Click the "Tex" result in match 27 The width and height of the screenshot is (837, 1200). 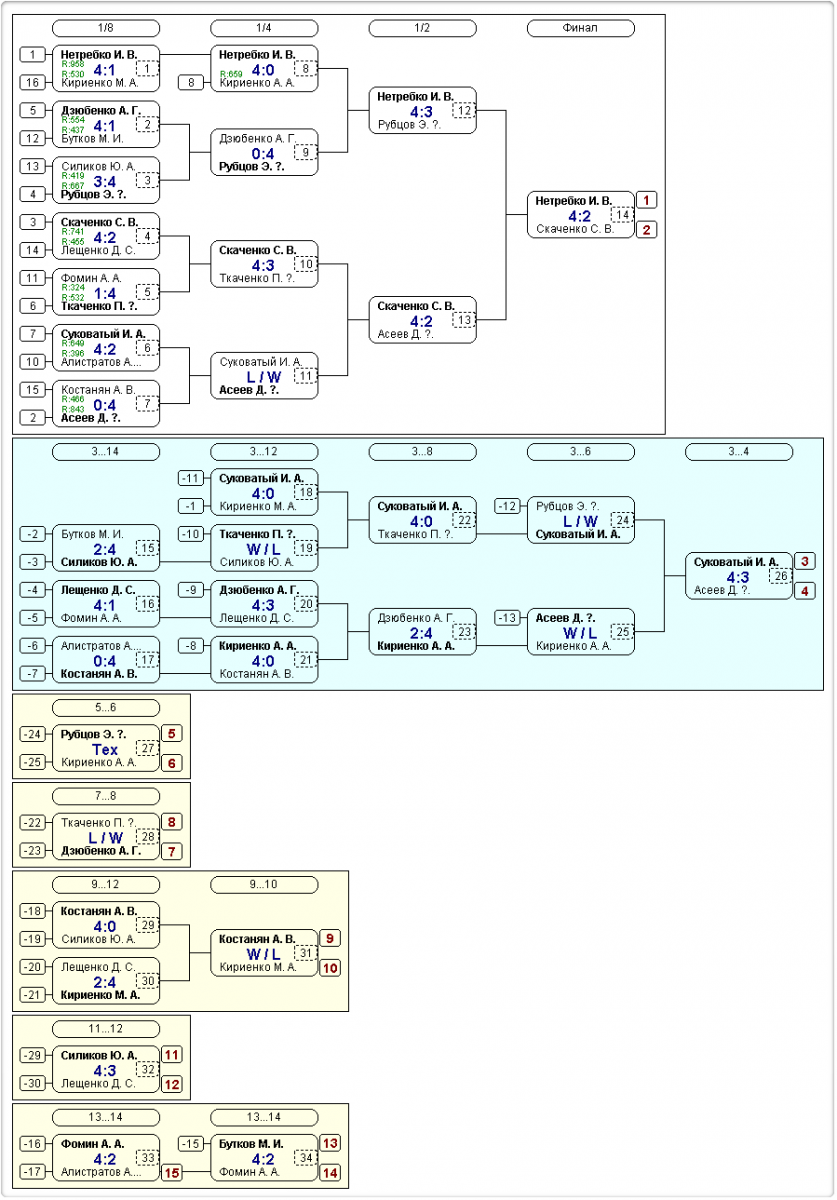(x=105, y=749)
